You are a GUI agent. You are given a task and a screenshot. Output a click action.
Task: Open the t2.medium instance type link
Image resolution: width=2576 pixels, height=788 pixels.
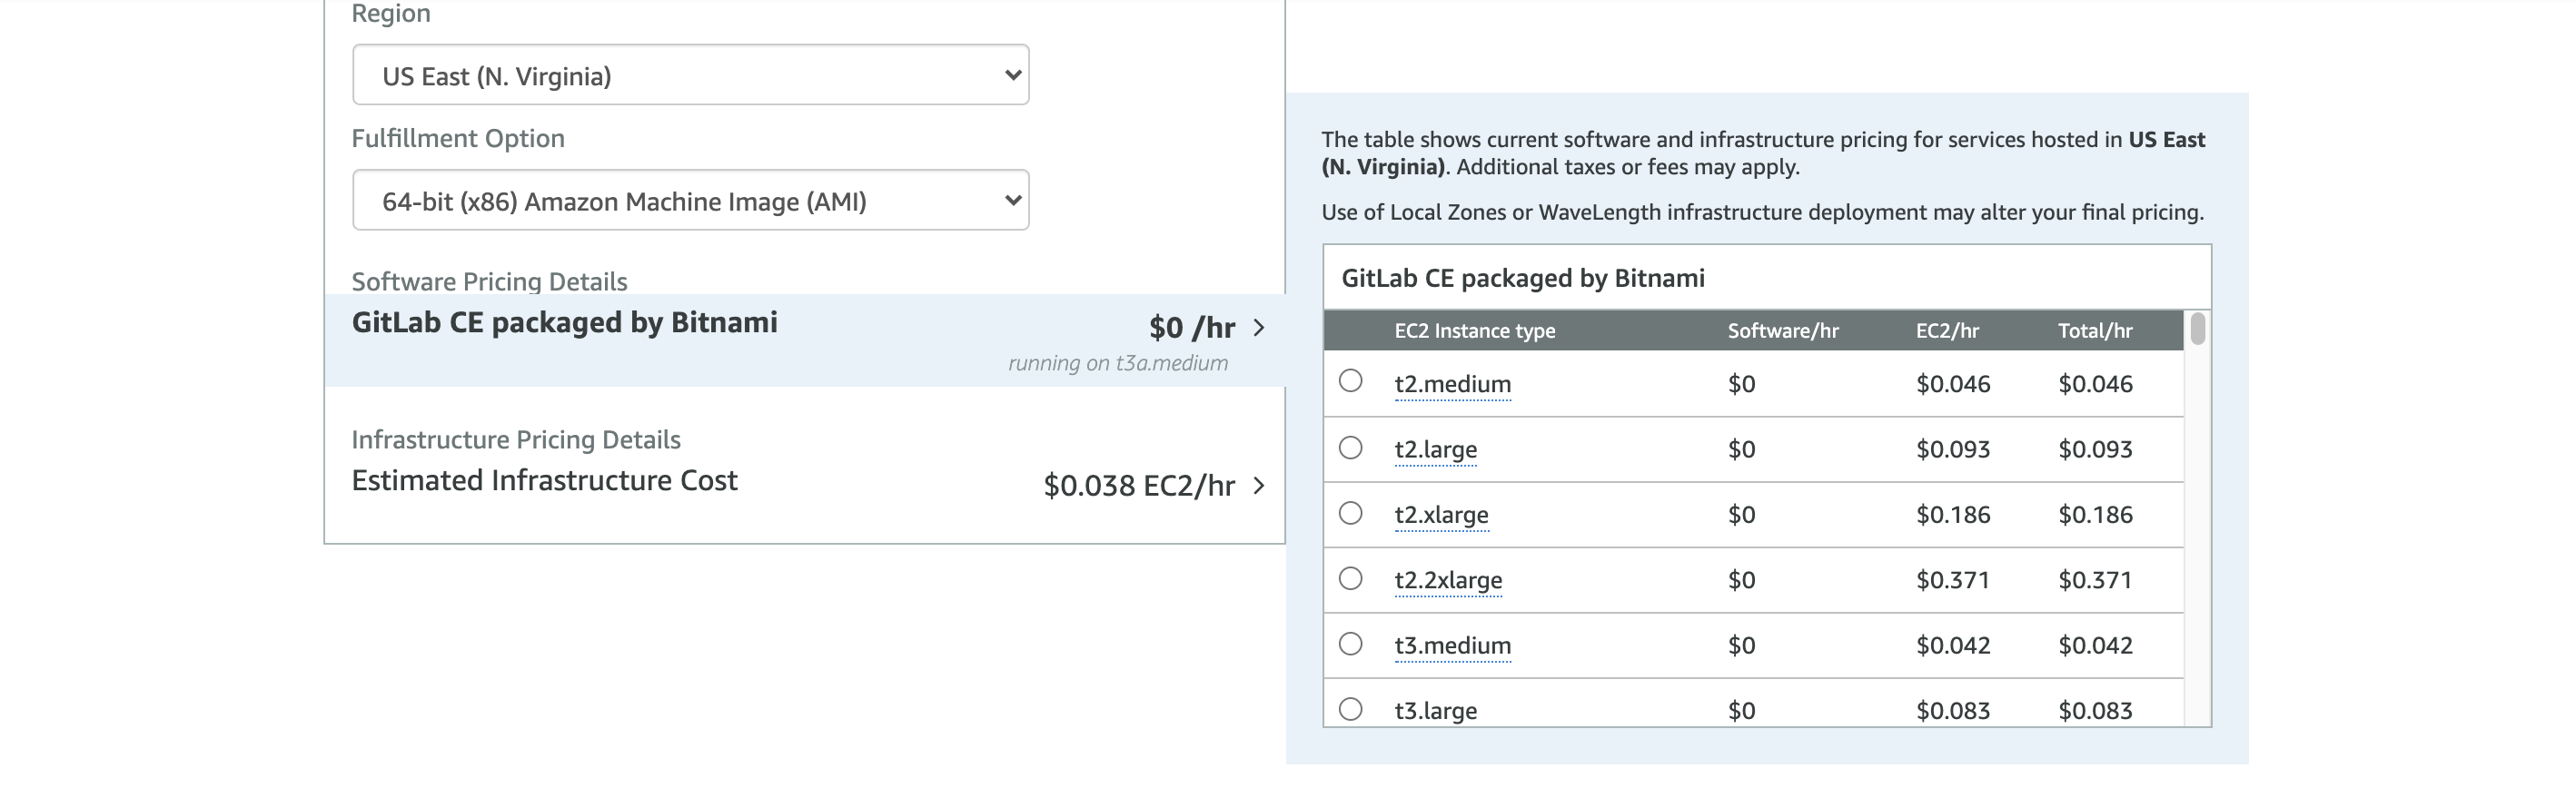coord(1452,384)
